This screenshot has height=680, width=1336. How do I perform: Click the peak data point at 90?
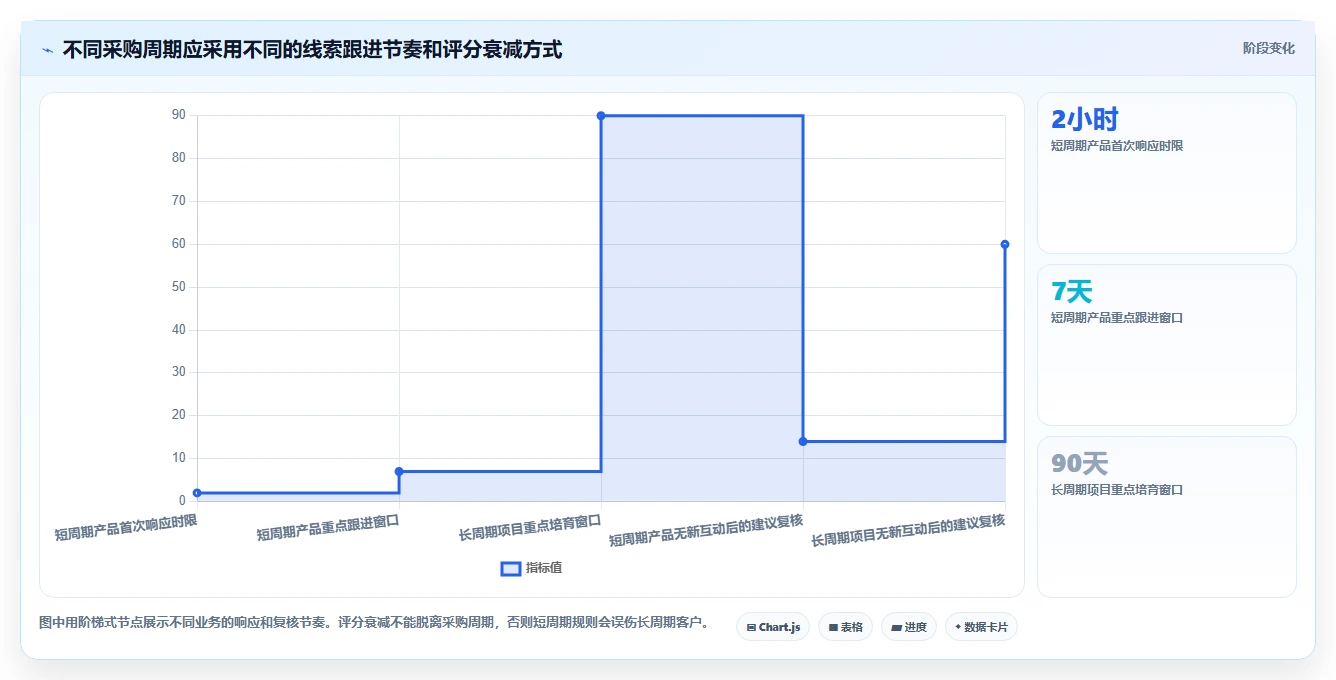[x=601, y=116]
